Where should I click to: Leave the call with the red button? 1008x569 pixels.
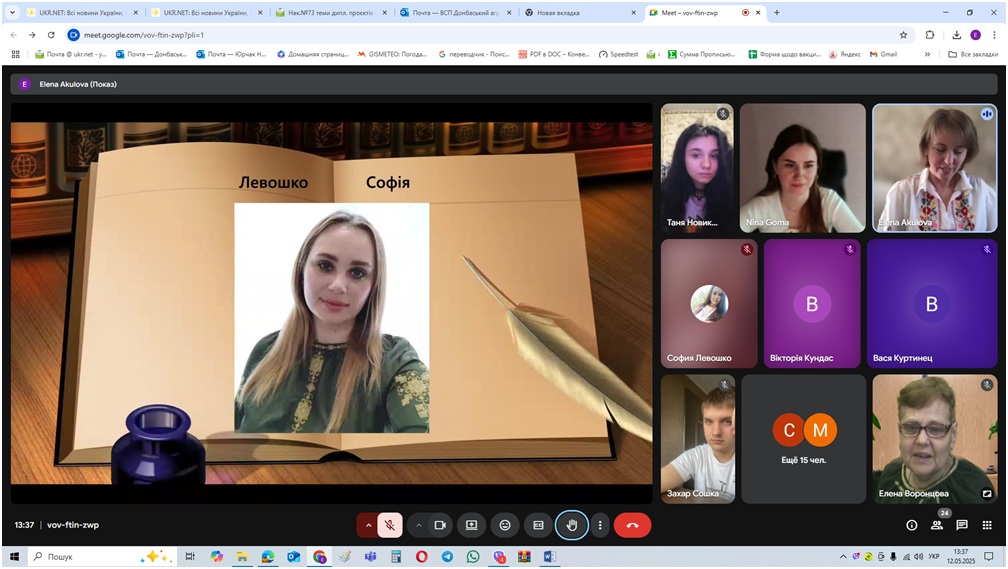tap(633, 525)
